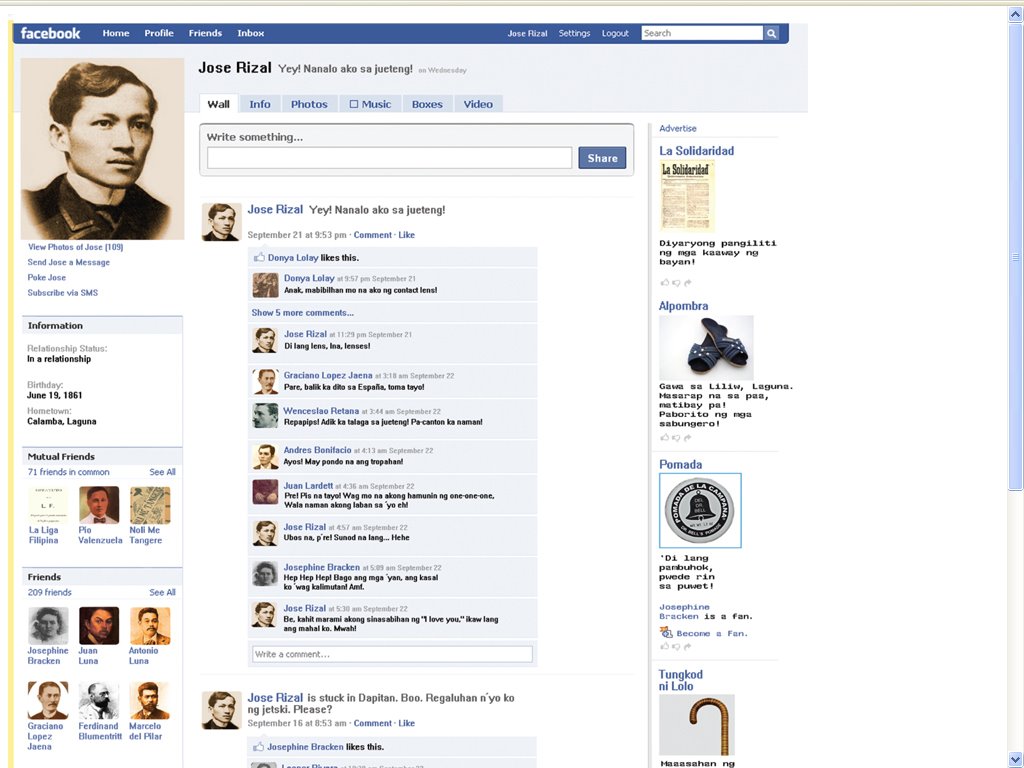
Task: Click Noli Me Tangere mutual friend thumbnail
Action: tap(150, 505)
